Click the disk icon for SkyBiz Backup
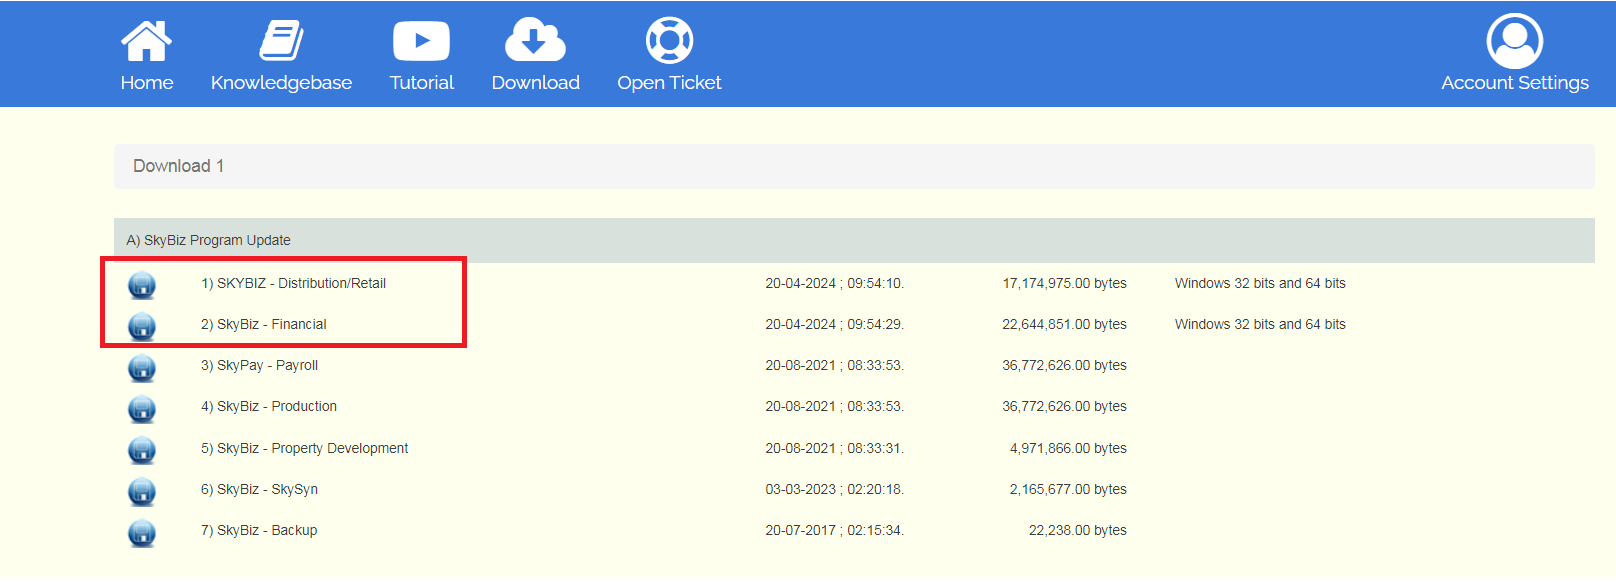1616x586 pixels. [142, 532]
